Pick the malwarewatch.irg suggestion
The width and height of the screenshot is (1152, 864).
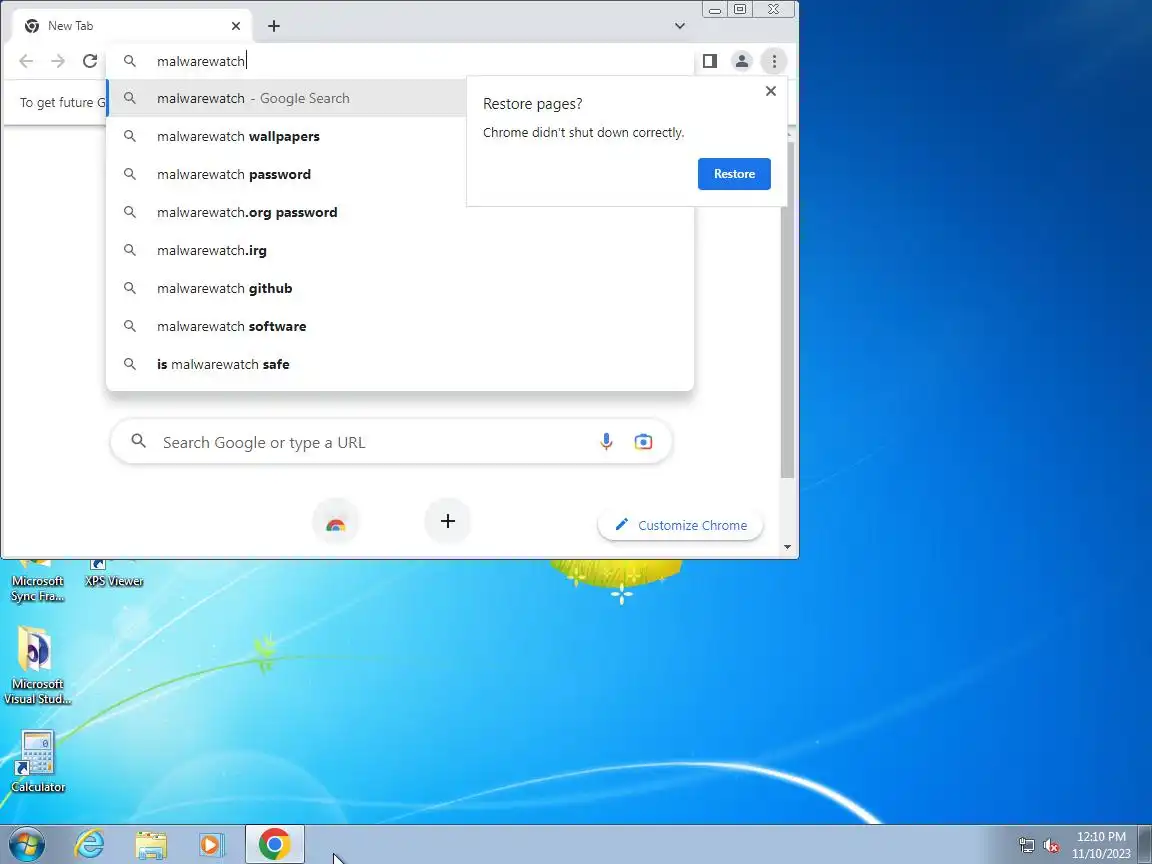click(x=400, y=251)
